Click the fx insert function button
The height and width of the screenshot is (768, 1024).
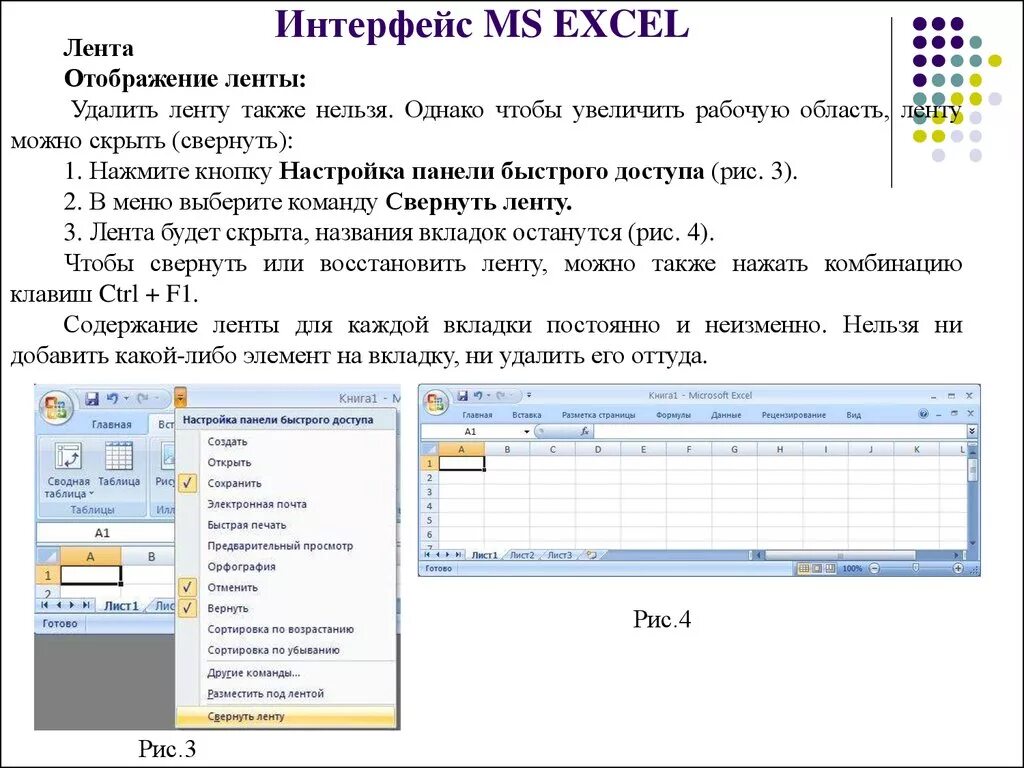584,431
